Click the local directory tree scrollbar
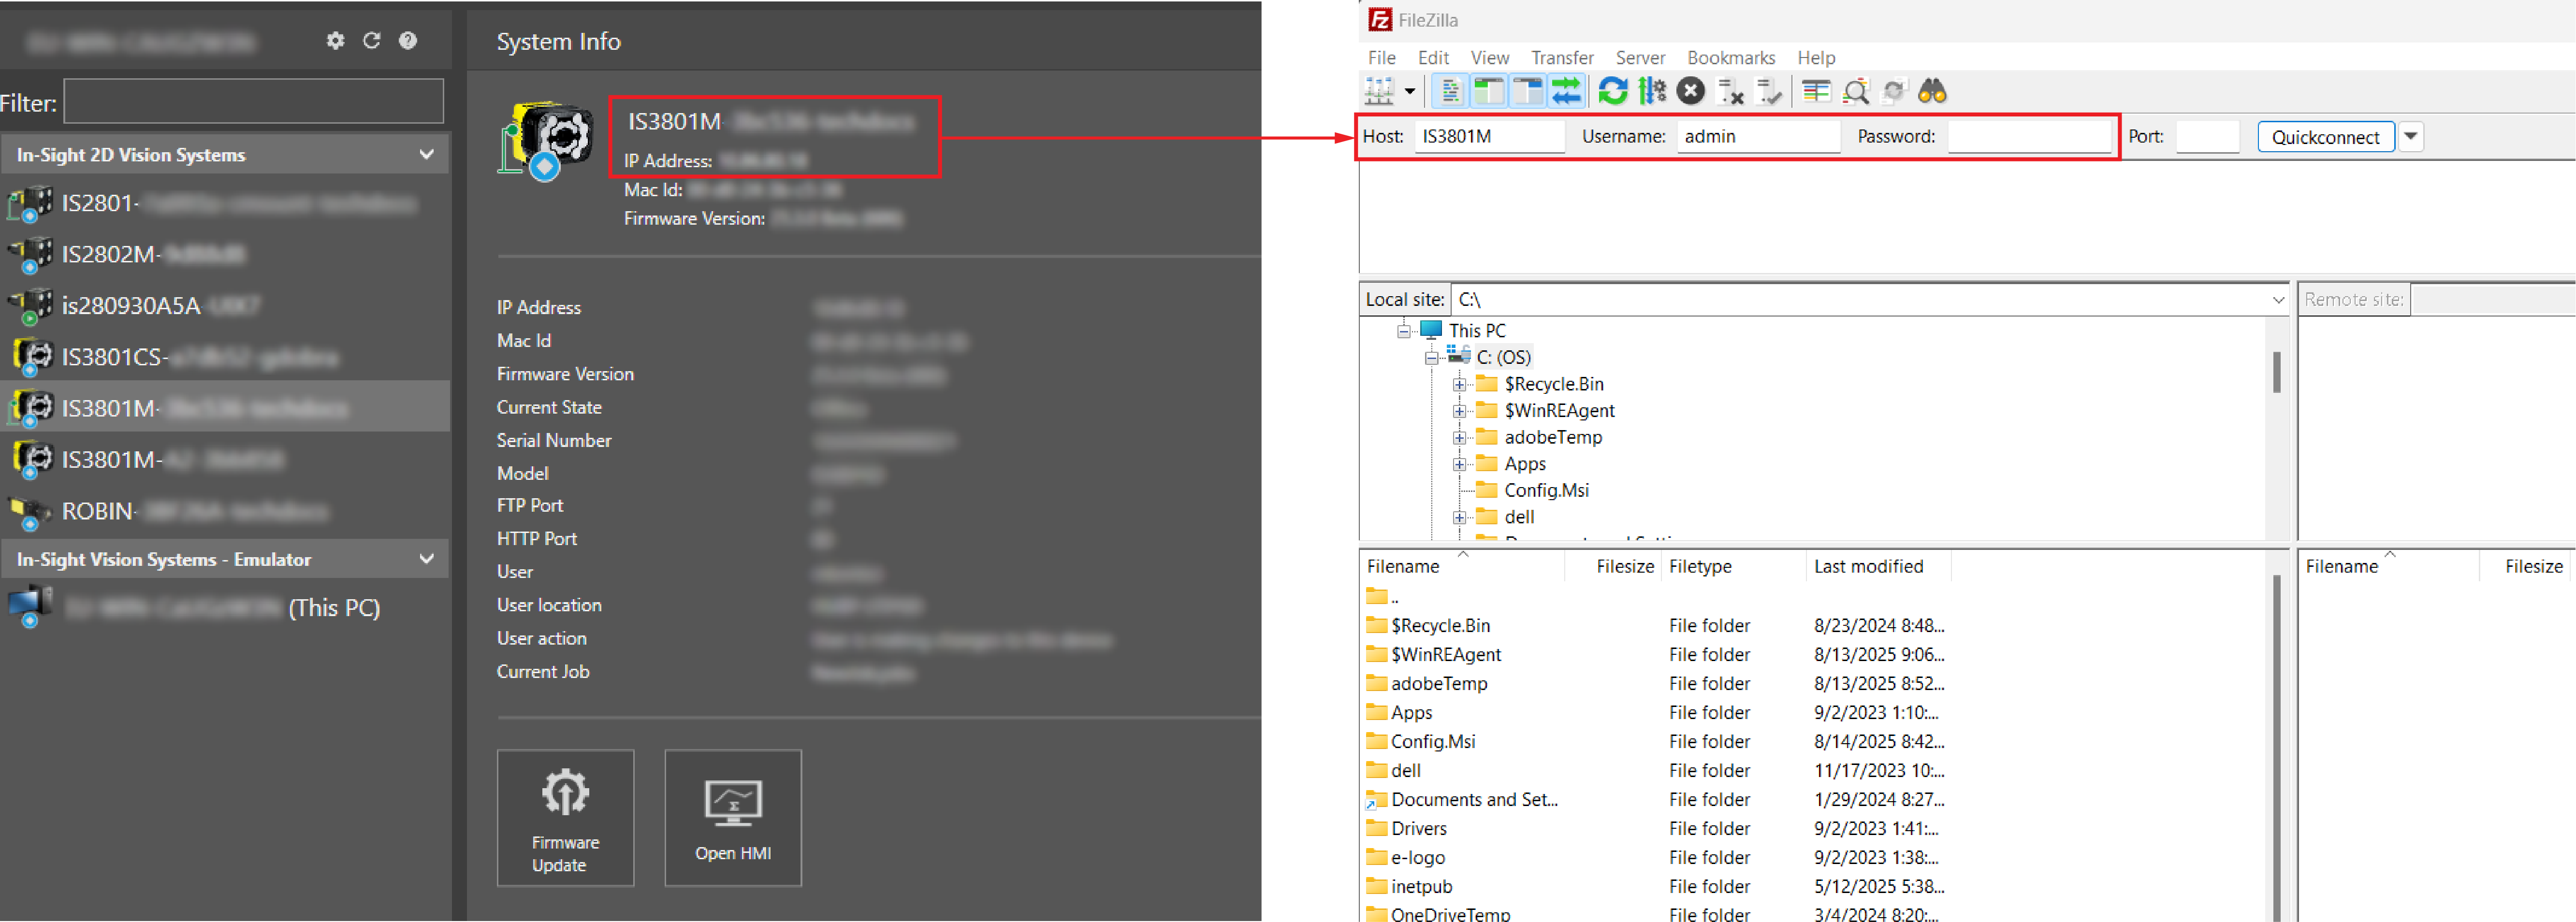Screen dimensions: 2576x922 (x=2276, y=373)
